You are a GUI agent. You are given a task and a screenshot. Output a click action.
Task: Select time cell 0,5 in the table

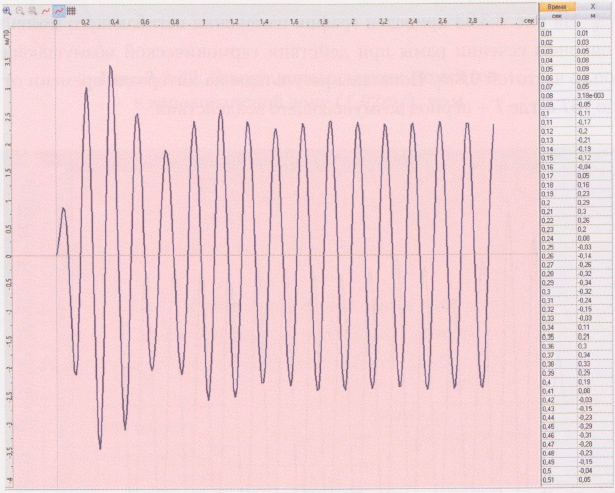(558, 471)
